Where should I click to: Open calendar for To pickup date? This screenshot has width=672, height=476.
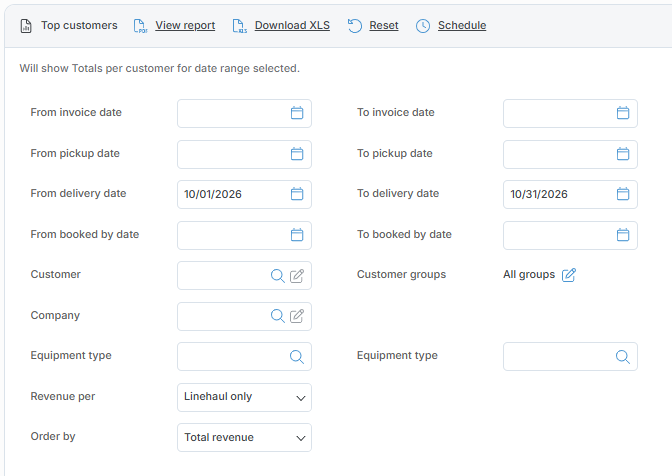pos(623,154)
